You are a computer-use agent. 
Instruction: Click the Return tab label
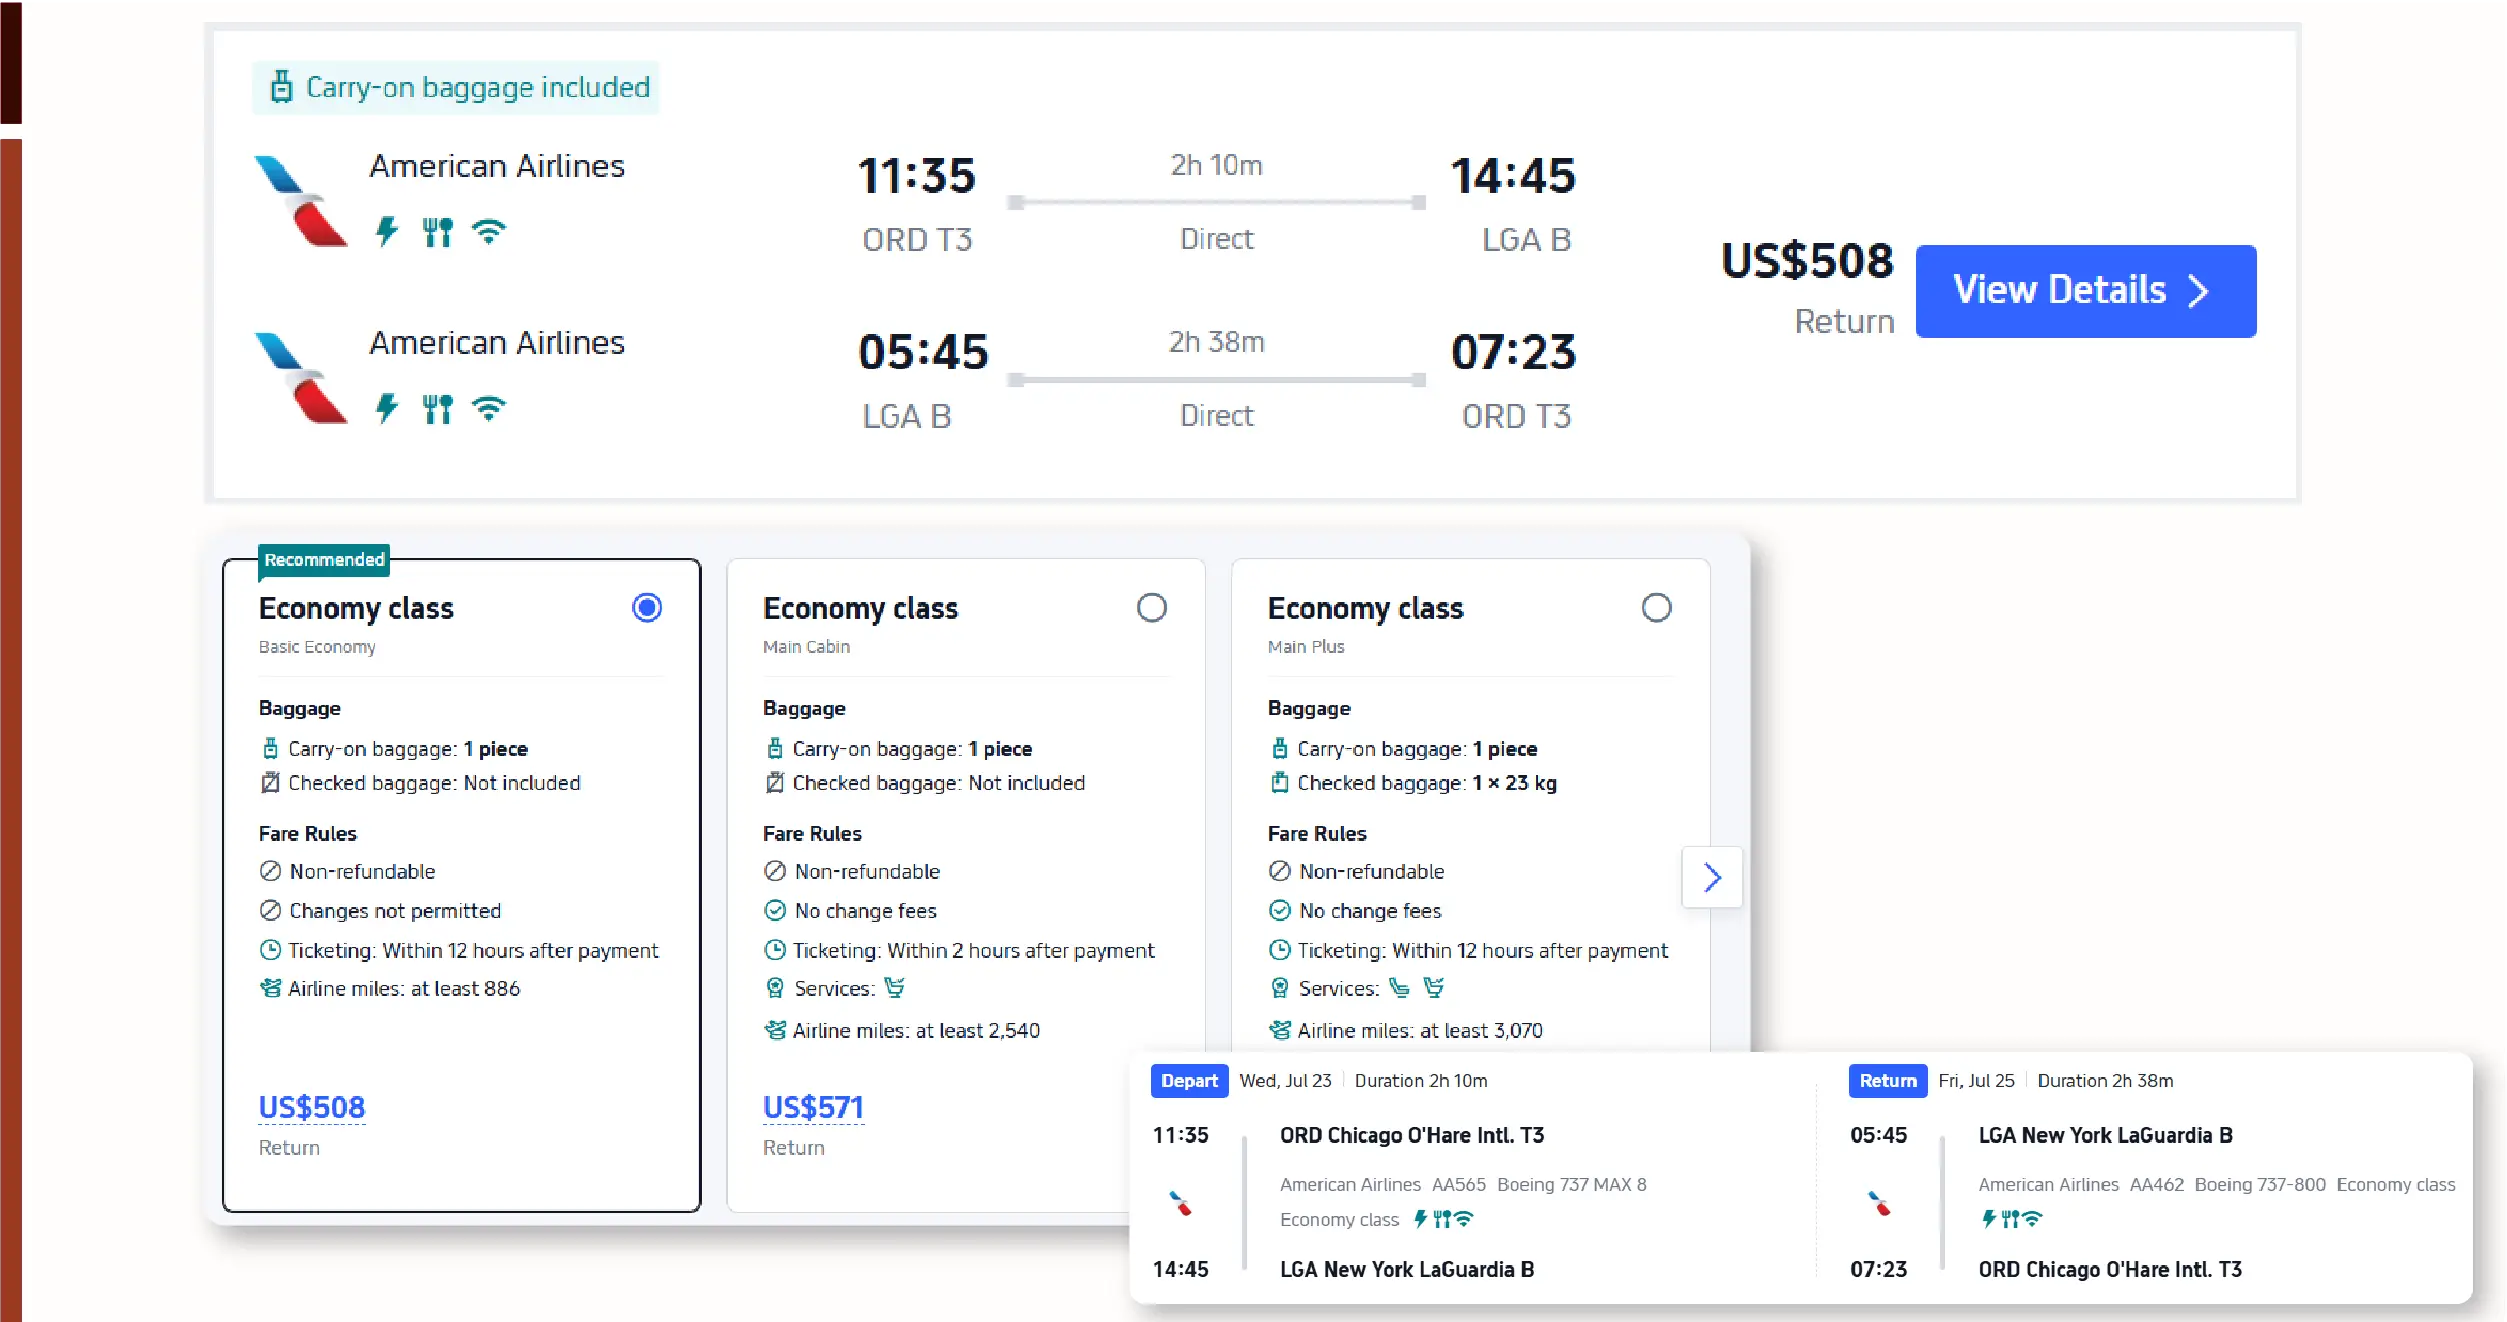[x=1887, y=1081]
